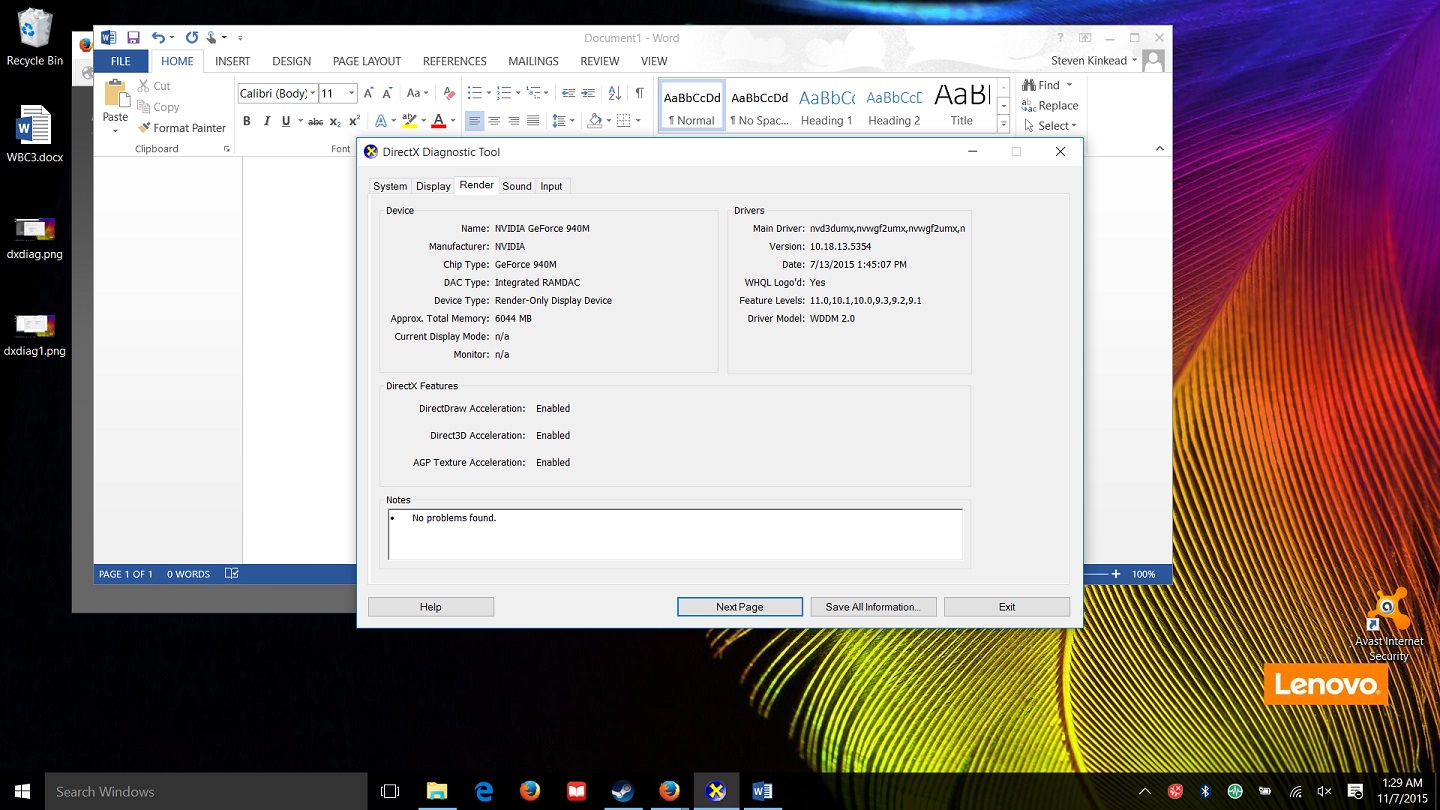The image size is (1440, 810).
Task: Undo the last action in Word
Action: coord(158,38)
